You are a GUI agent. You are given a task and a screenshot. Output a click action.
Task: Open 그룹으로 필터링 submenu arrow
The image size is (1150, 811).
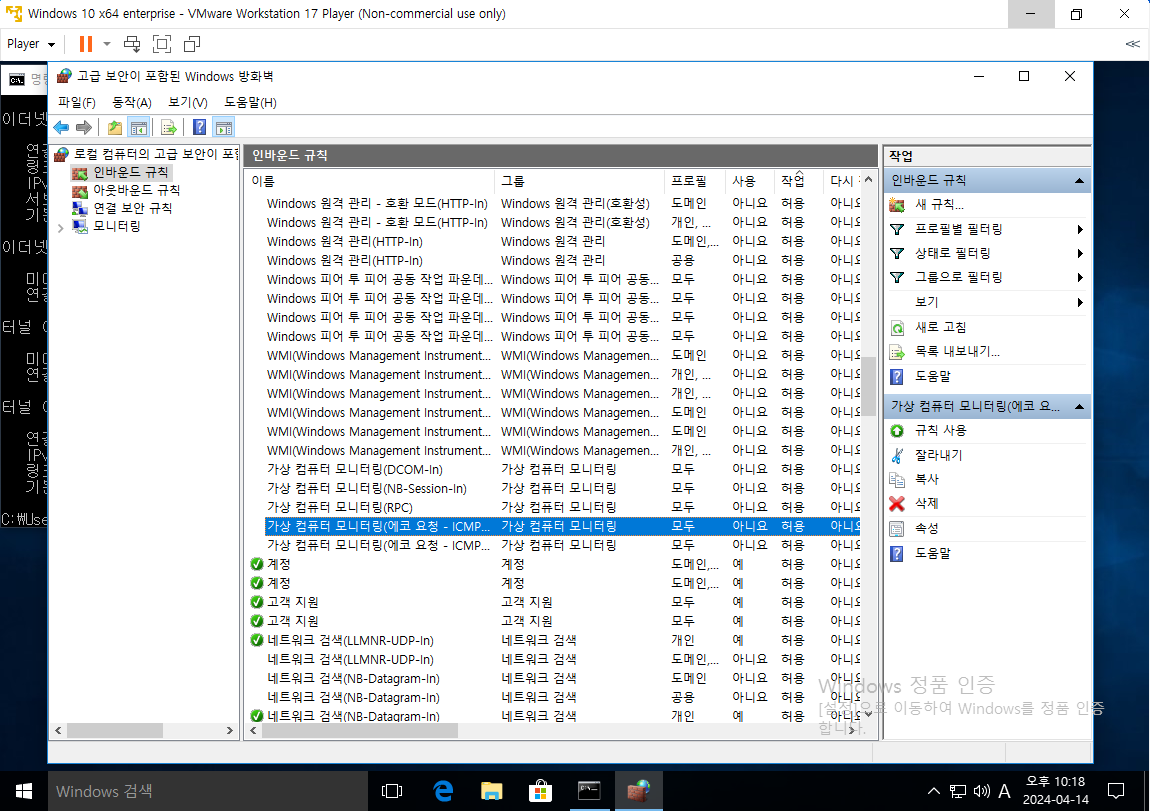click(x=1080, y=278)
